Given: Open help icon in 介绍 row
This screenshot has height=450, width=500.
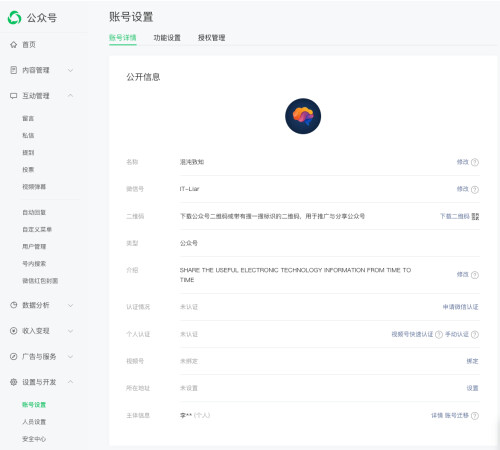Looking at the screenshot, I should 475,275.
